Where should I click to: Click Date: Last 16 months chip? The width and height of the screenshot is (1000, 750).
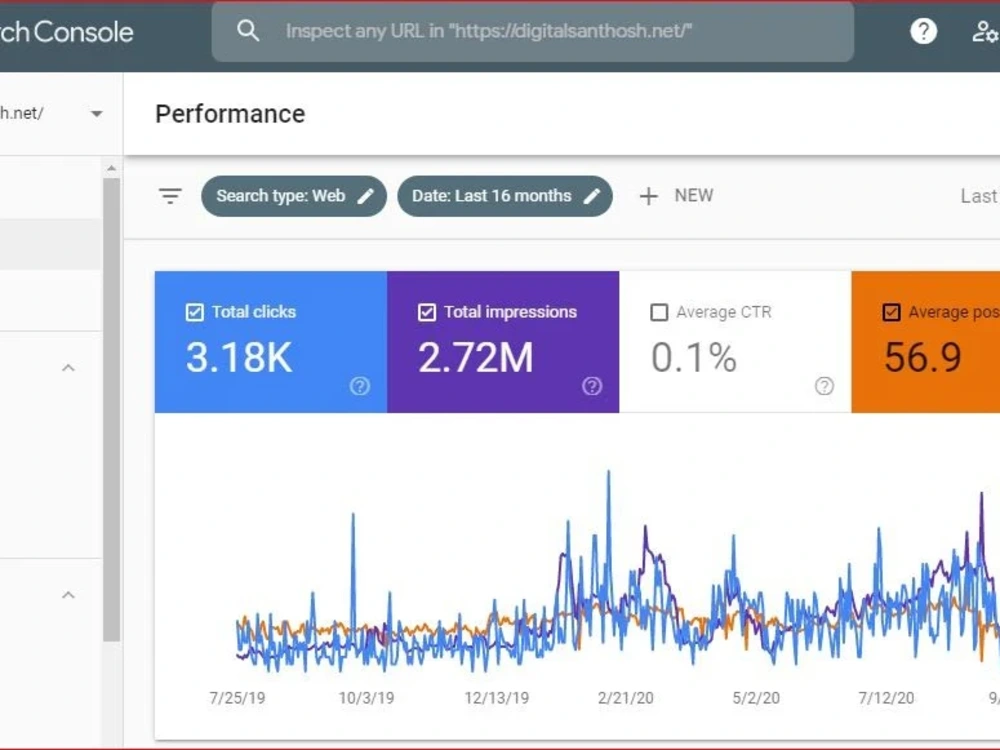tap(504, 196)
